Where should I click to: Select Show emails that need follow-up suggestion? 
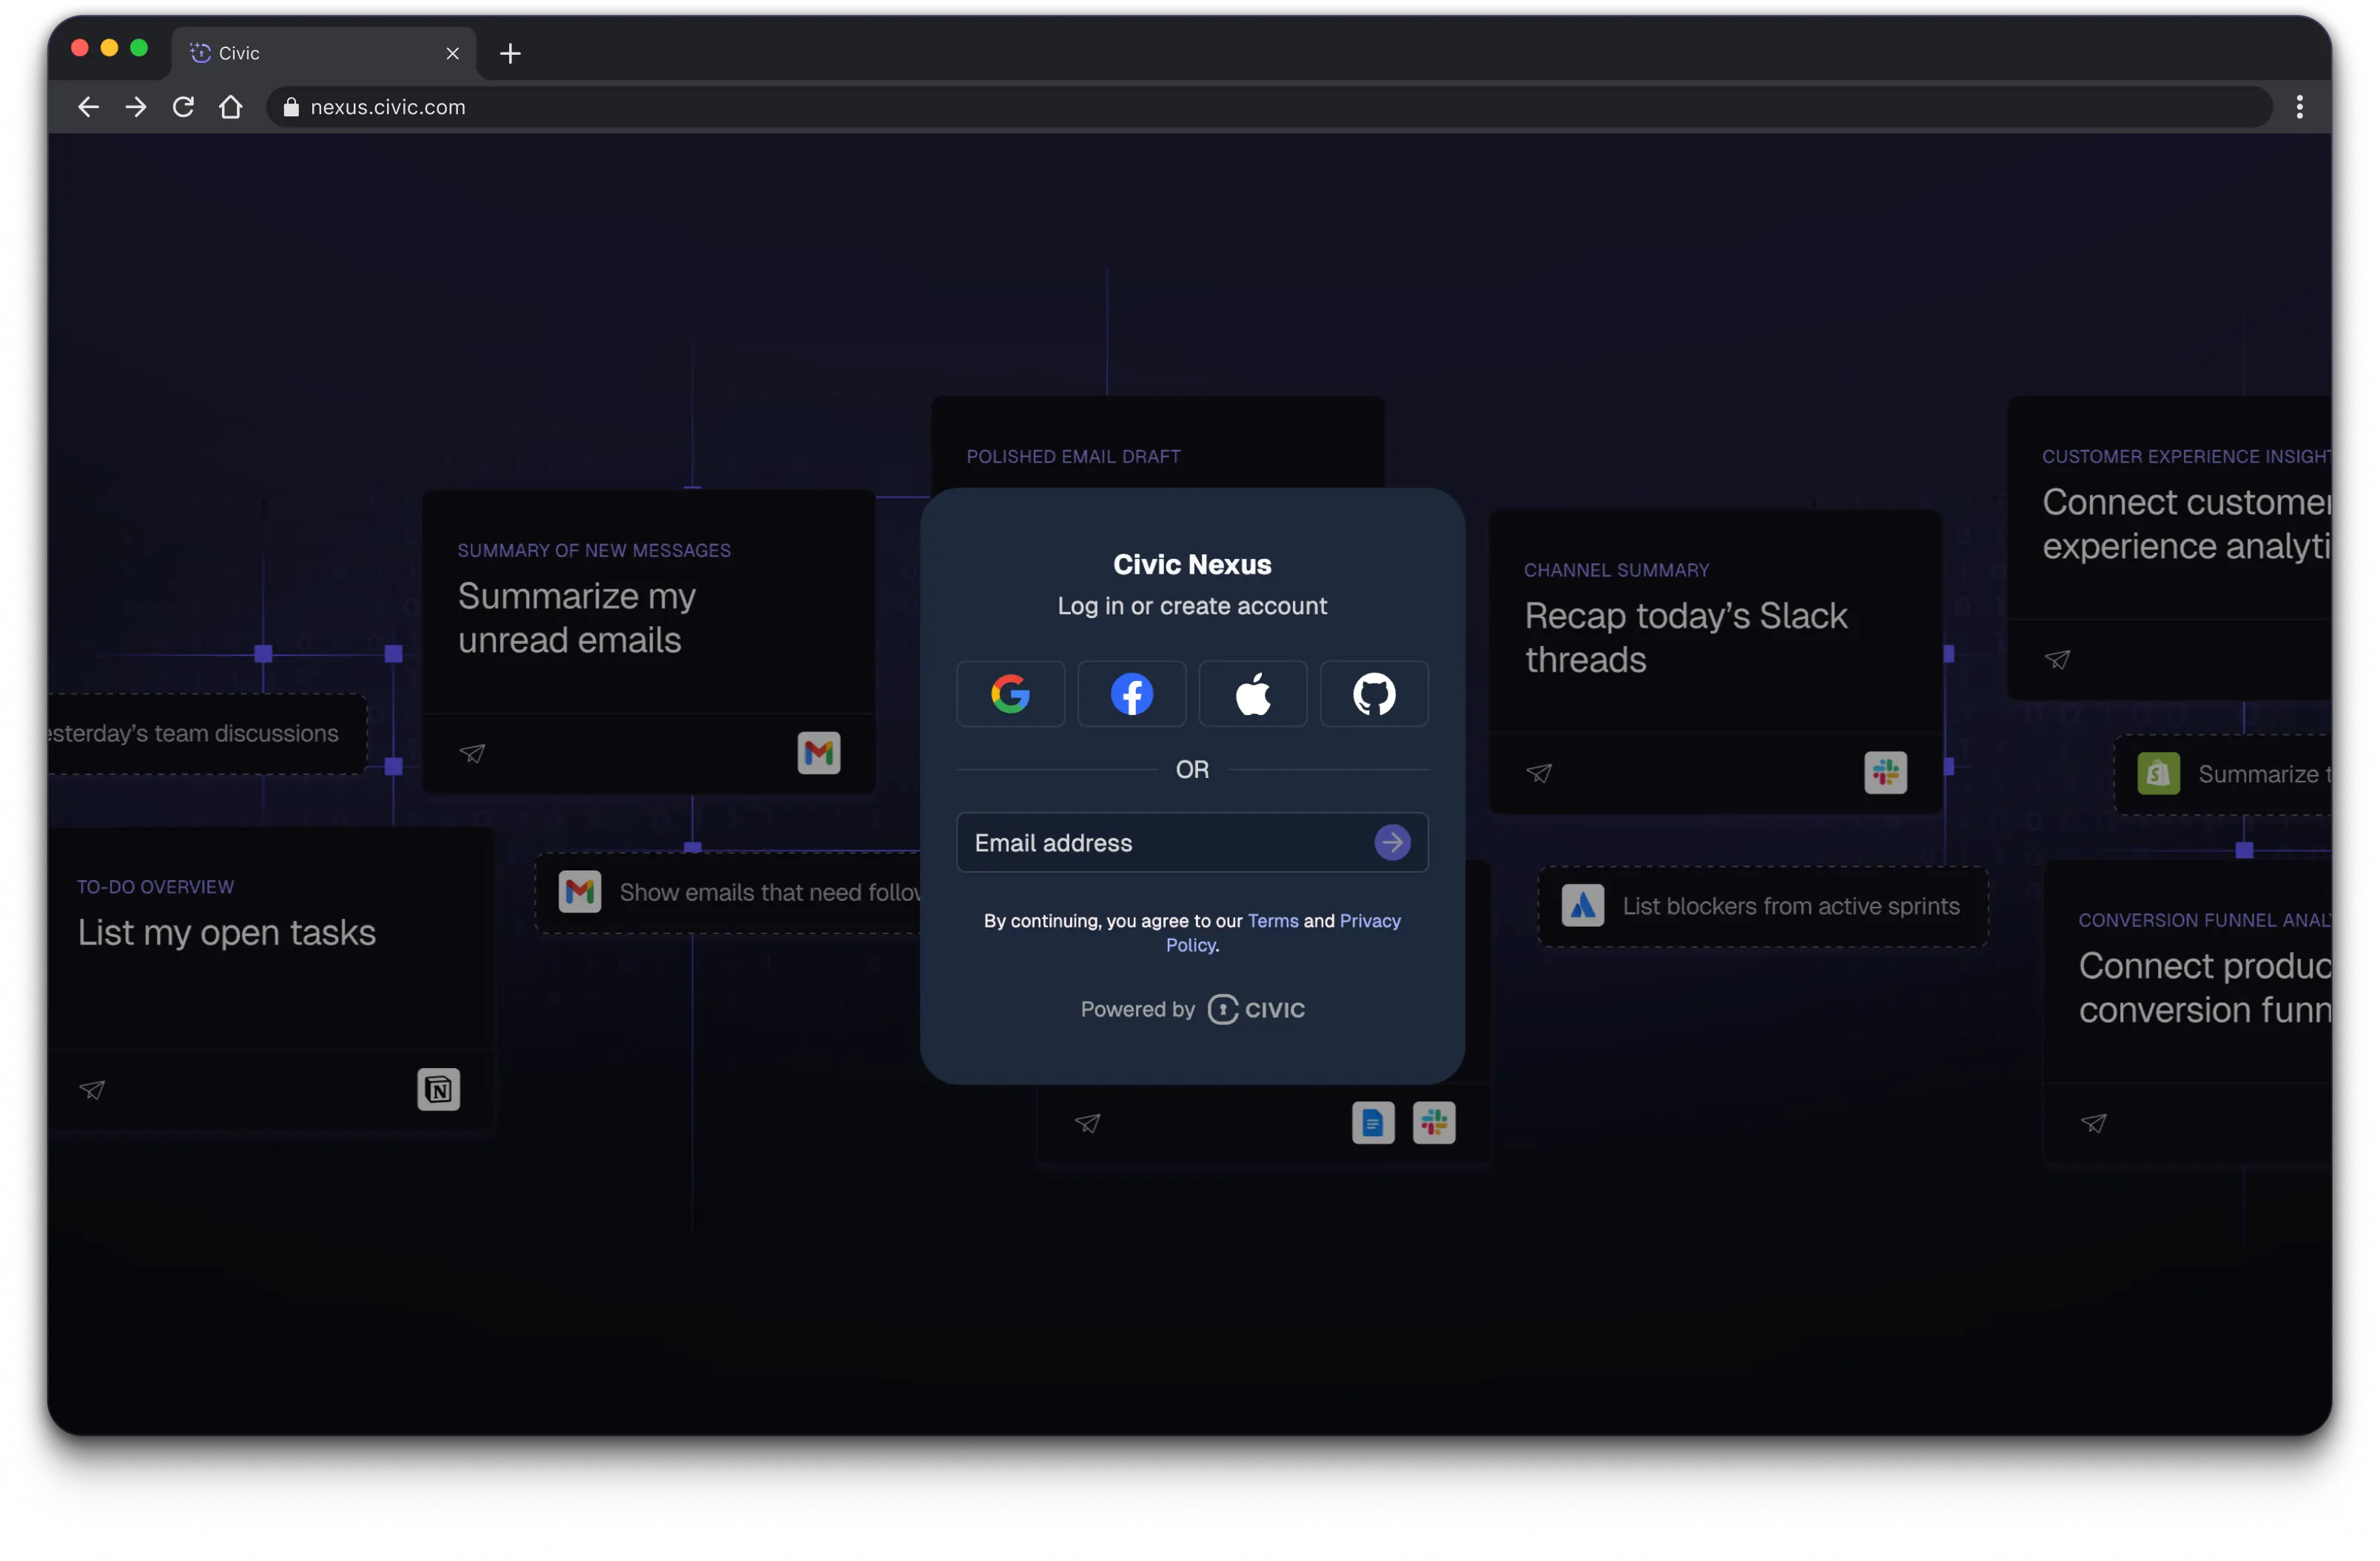[740, 892]
